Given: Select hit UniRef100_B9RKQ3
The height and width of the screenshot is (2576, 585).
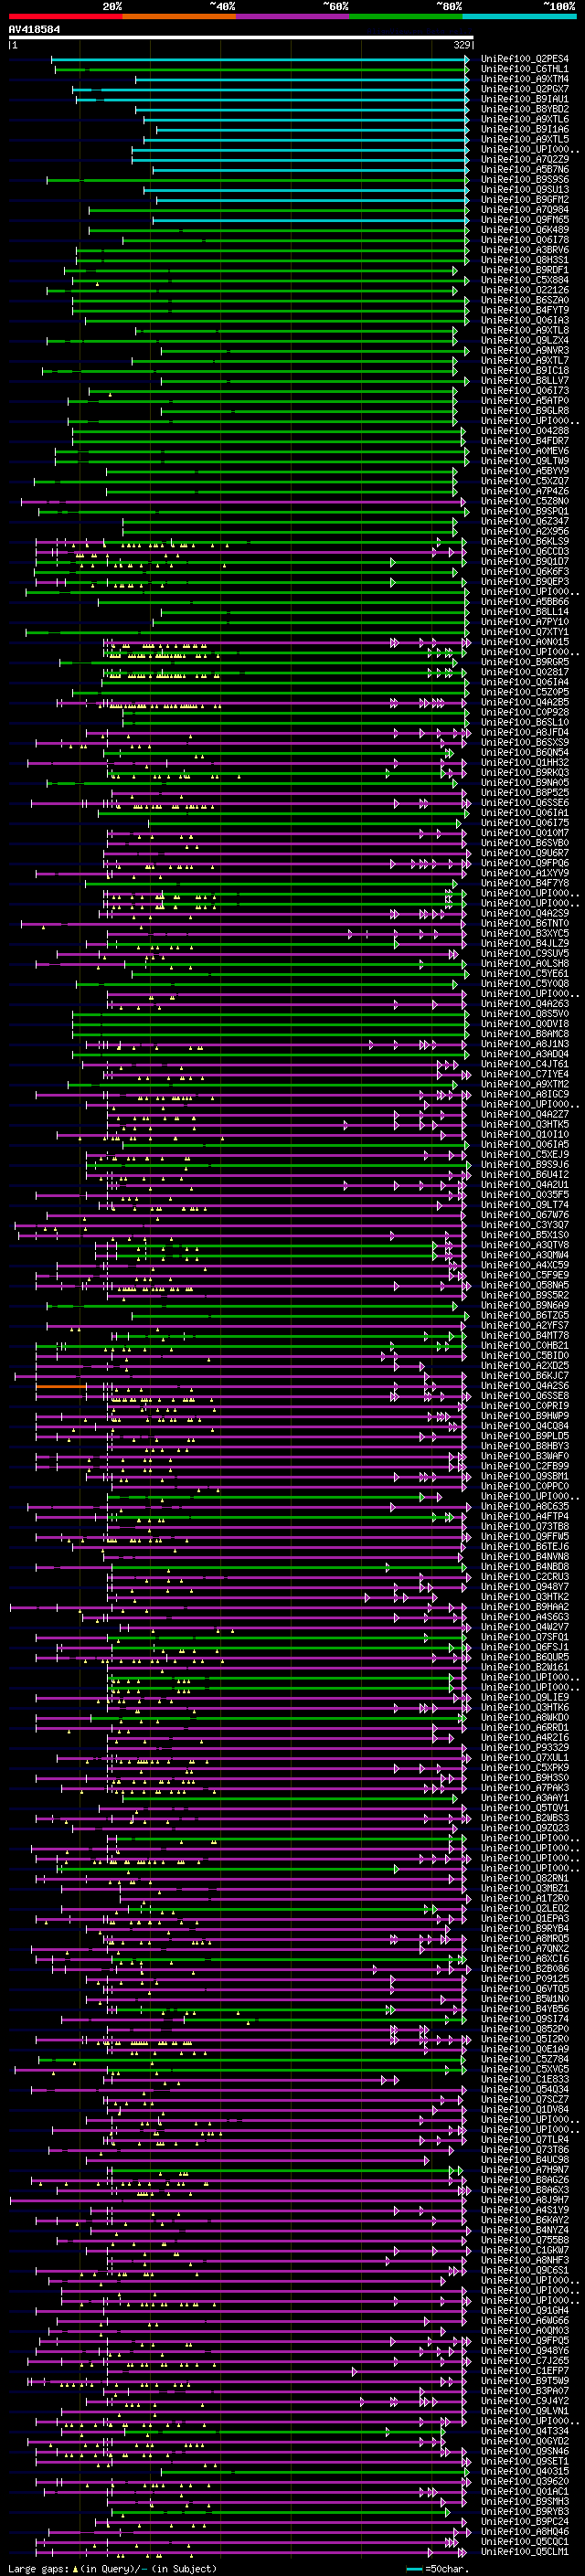Looking at the screenshot, I should pos(525,773).
